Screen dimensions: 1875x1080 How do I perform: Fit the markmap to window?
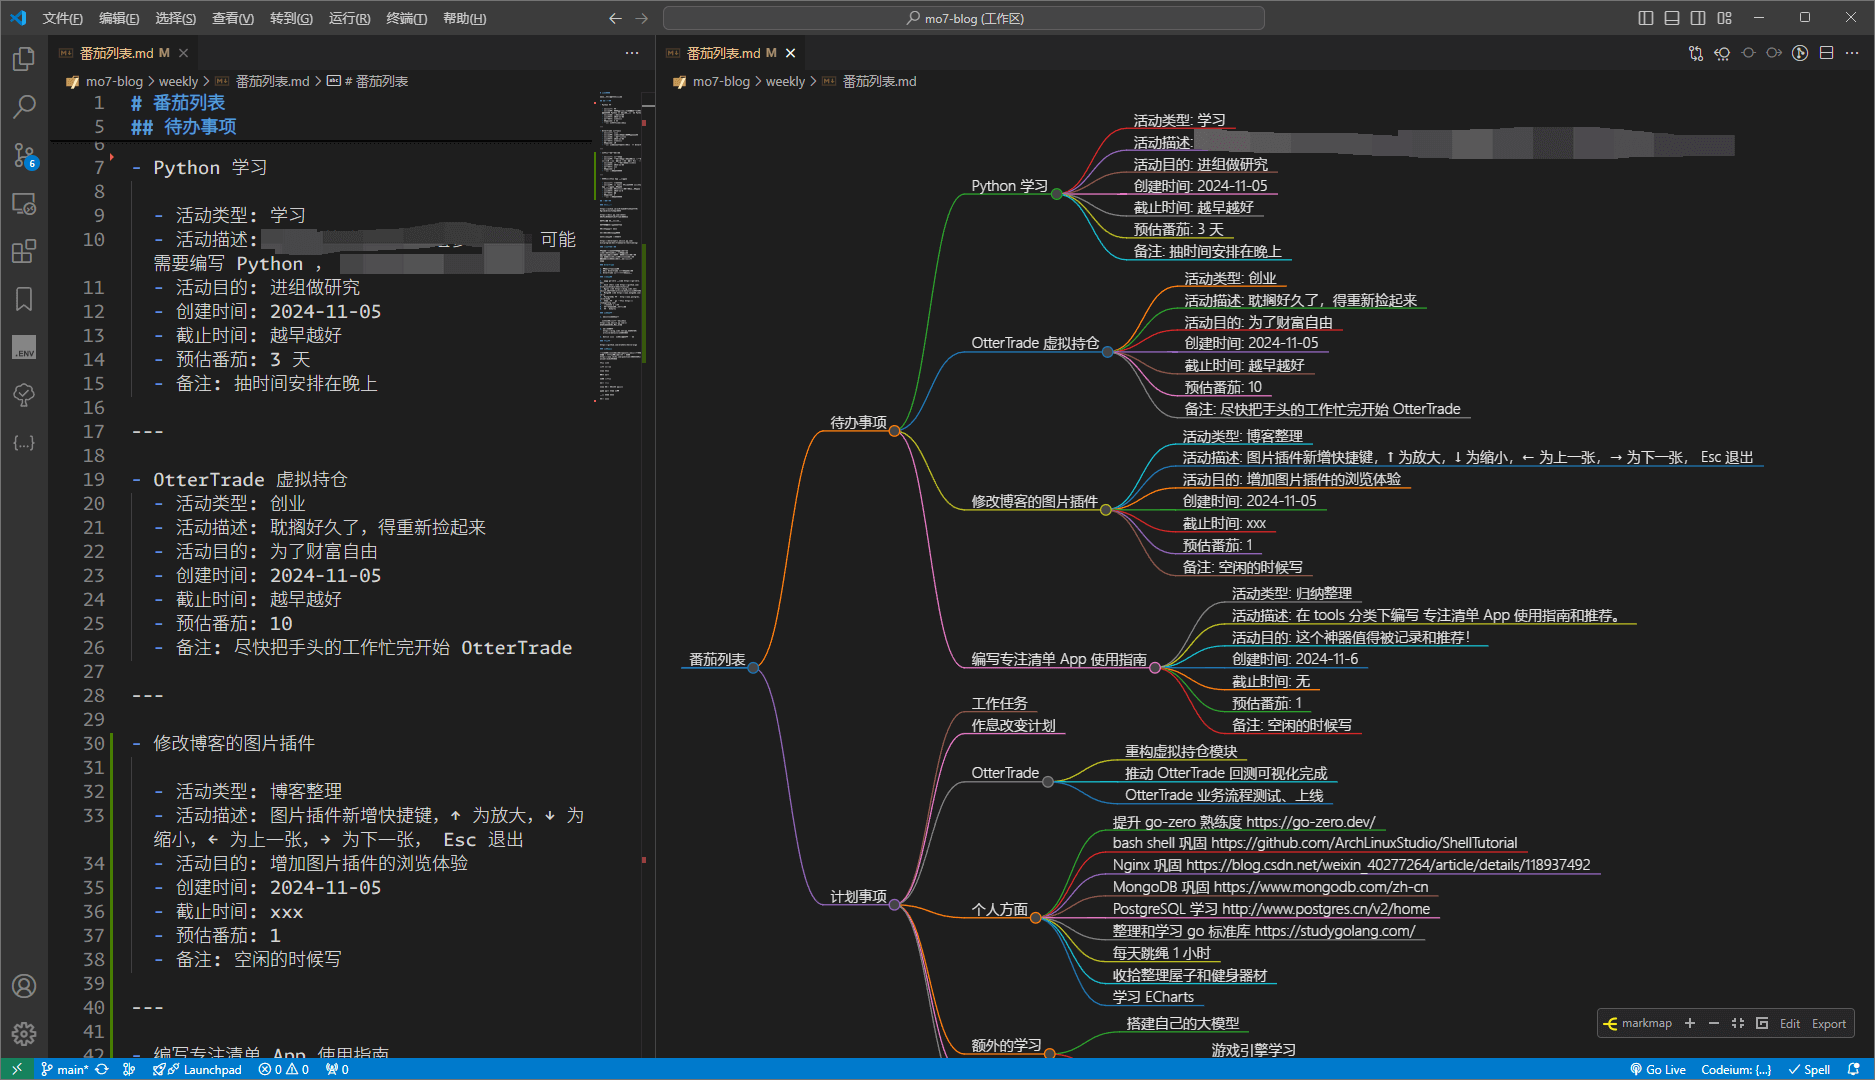[x=1738, y=1023]
